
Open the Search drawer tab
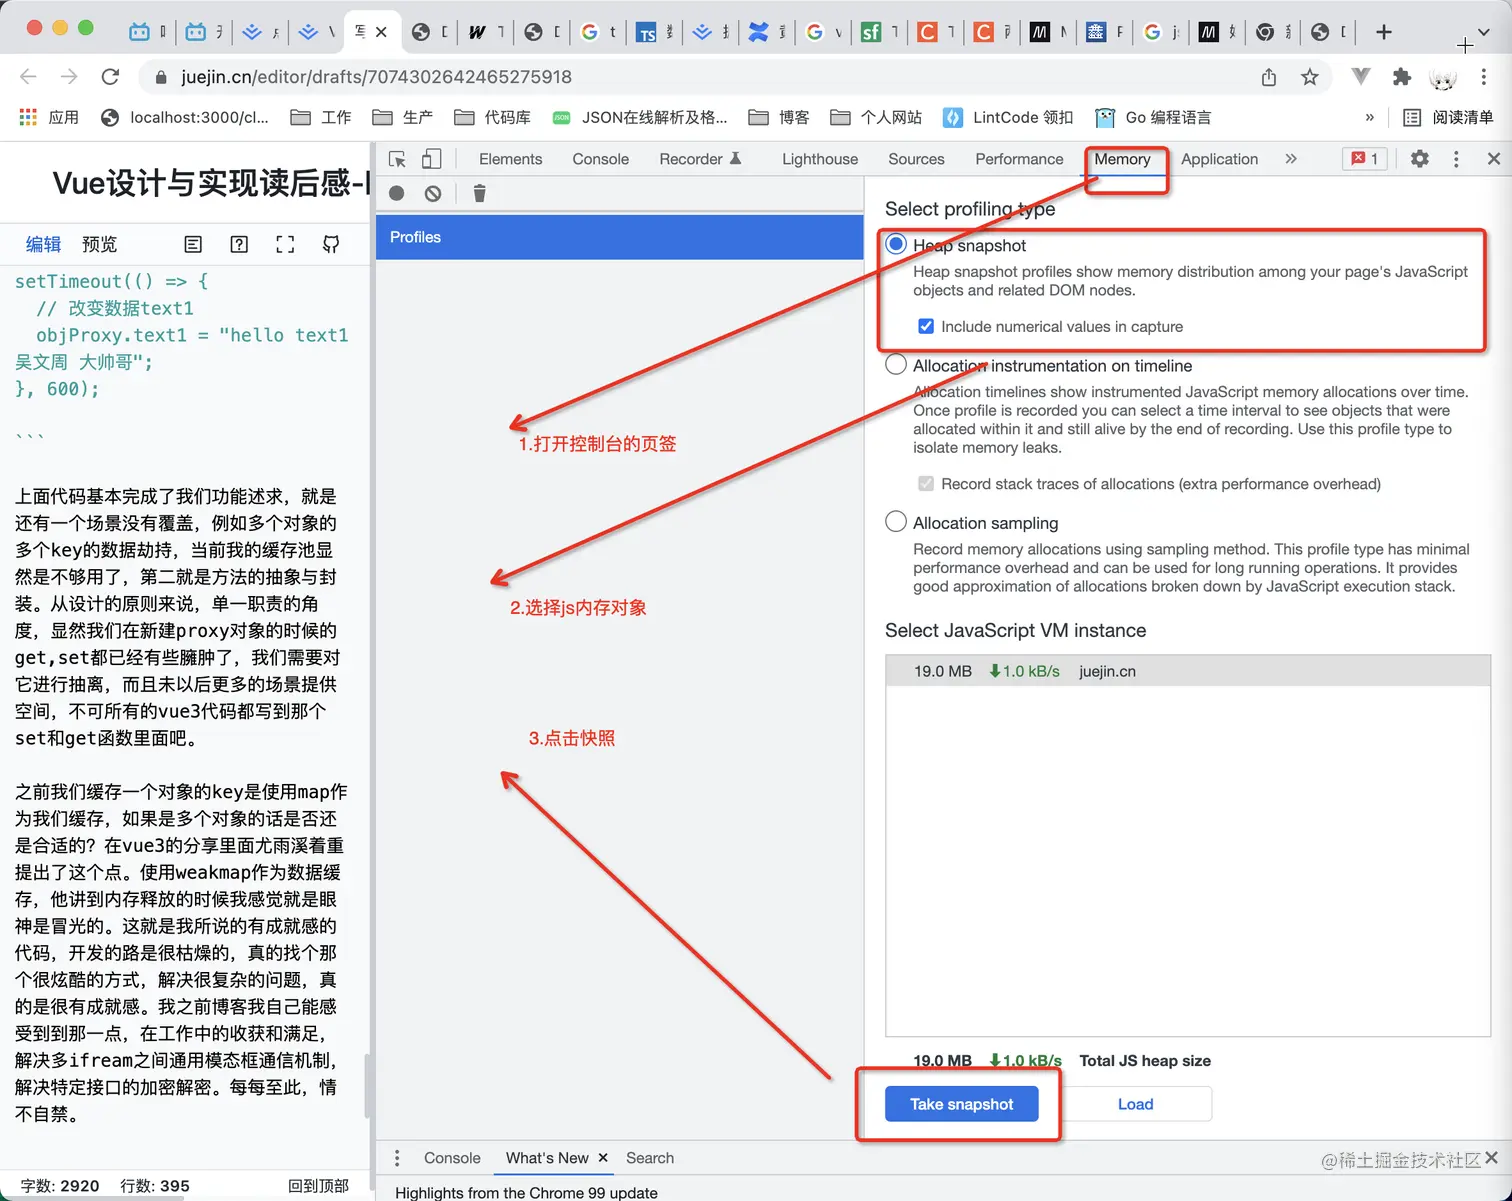point(650,1158)
